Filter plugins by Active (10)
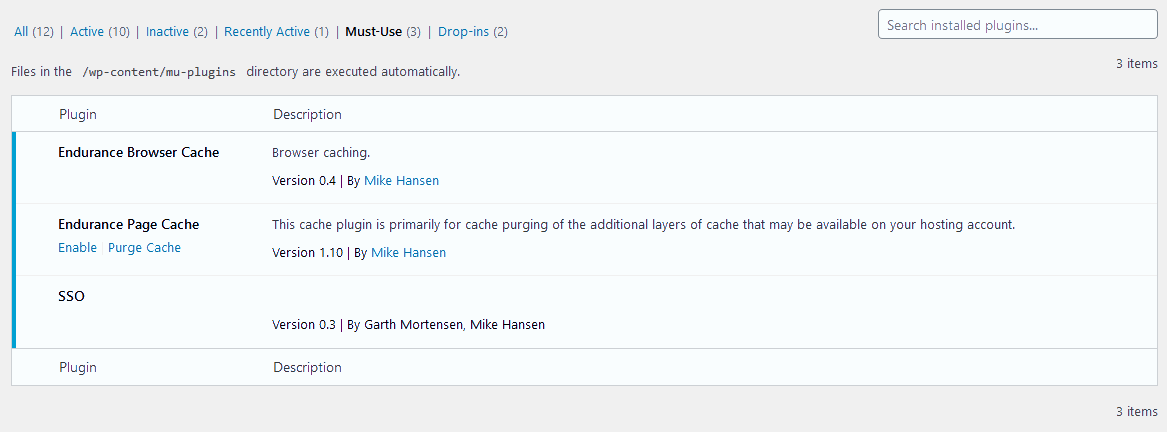The height and width of the screenshot is (432, 1167). (x=100, y=32)
